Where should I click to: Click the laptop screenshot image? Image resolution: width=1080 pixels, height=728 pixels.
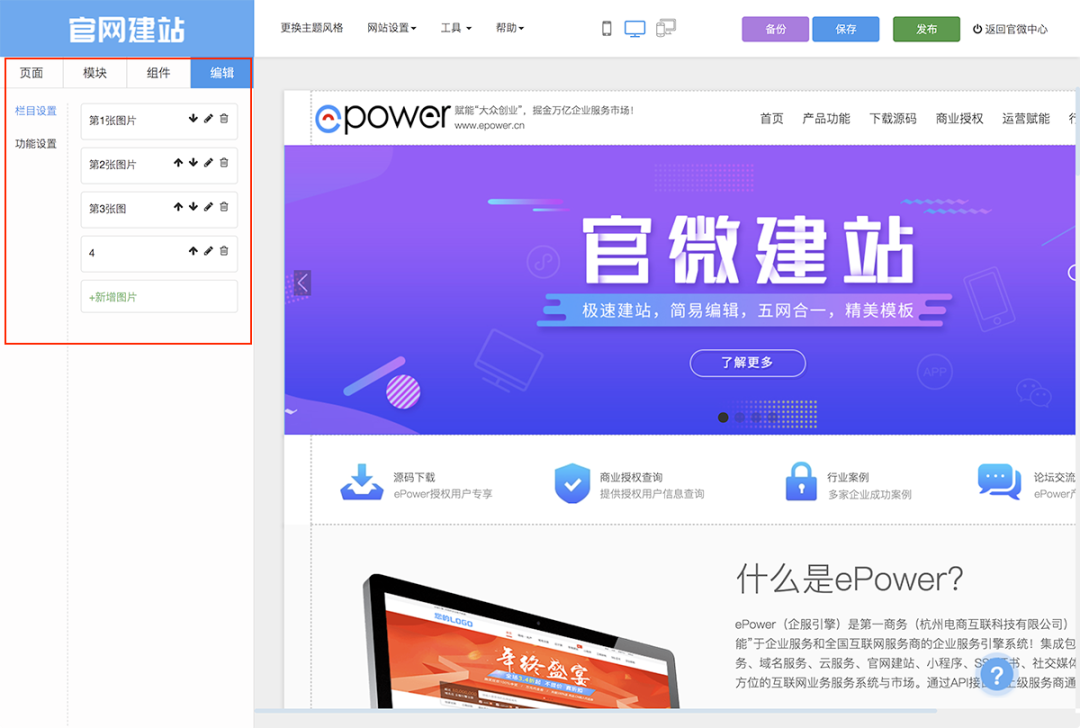522,642
